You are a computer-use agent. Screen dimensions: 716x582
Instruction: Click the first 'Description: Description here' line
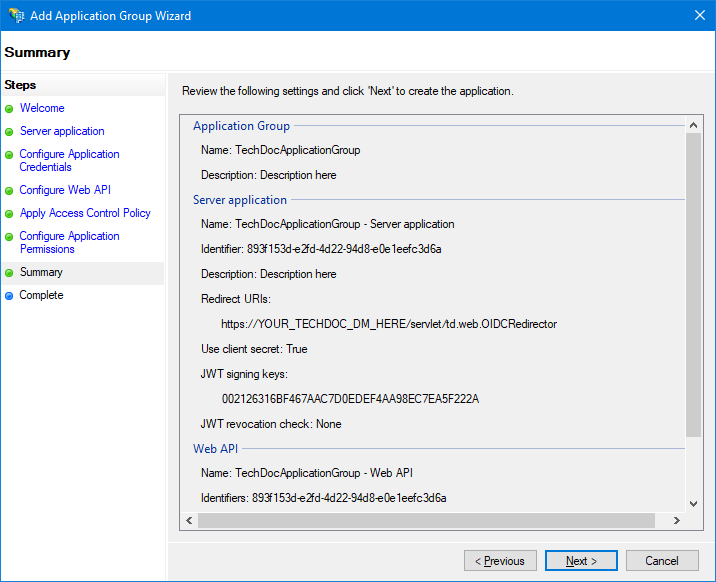(268, 175)
